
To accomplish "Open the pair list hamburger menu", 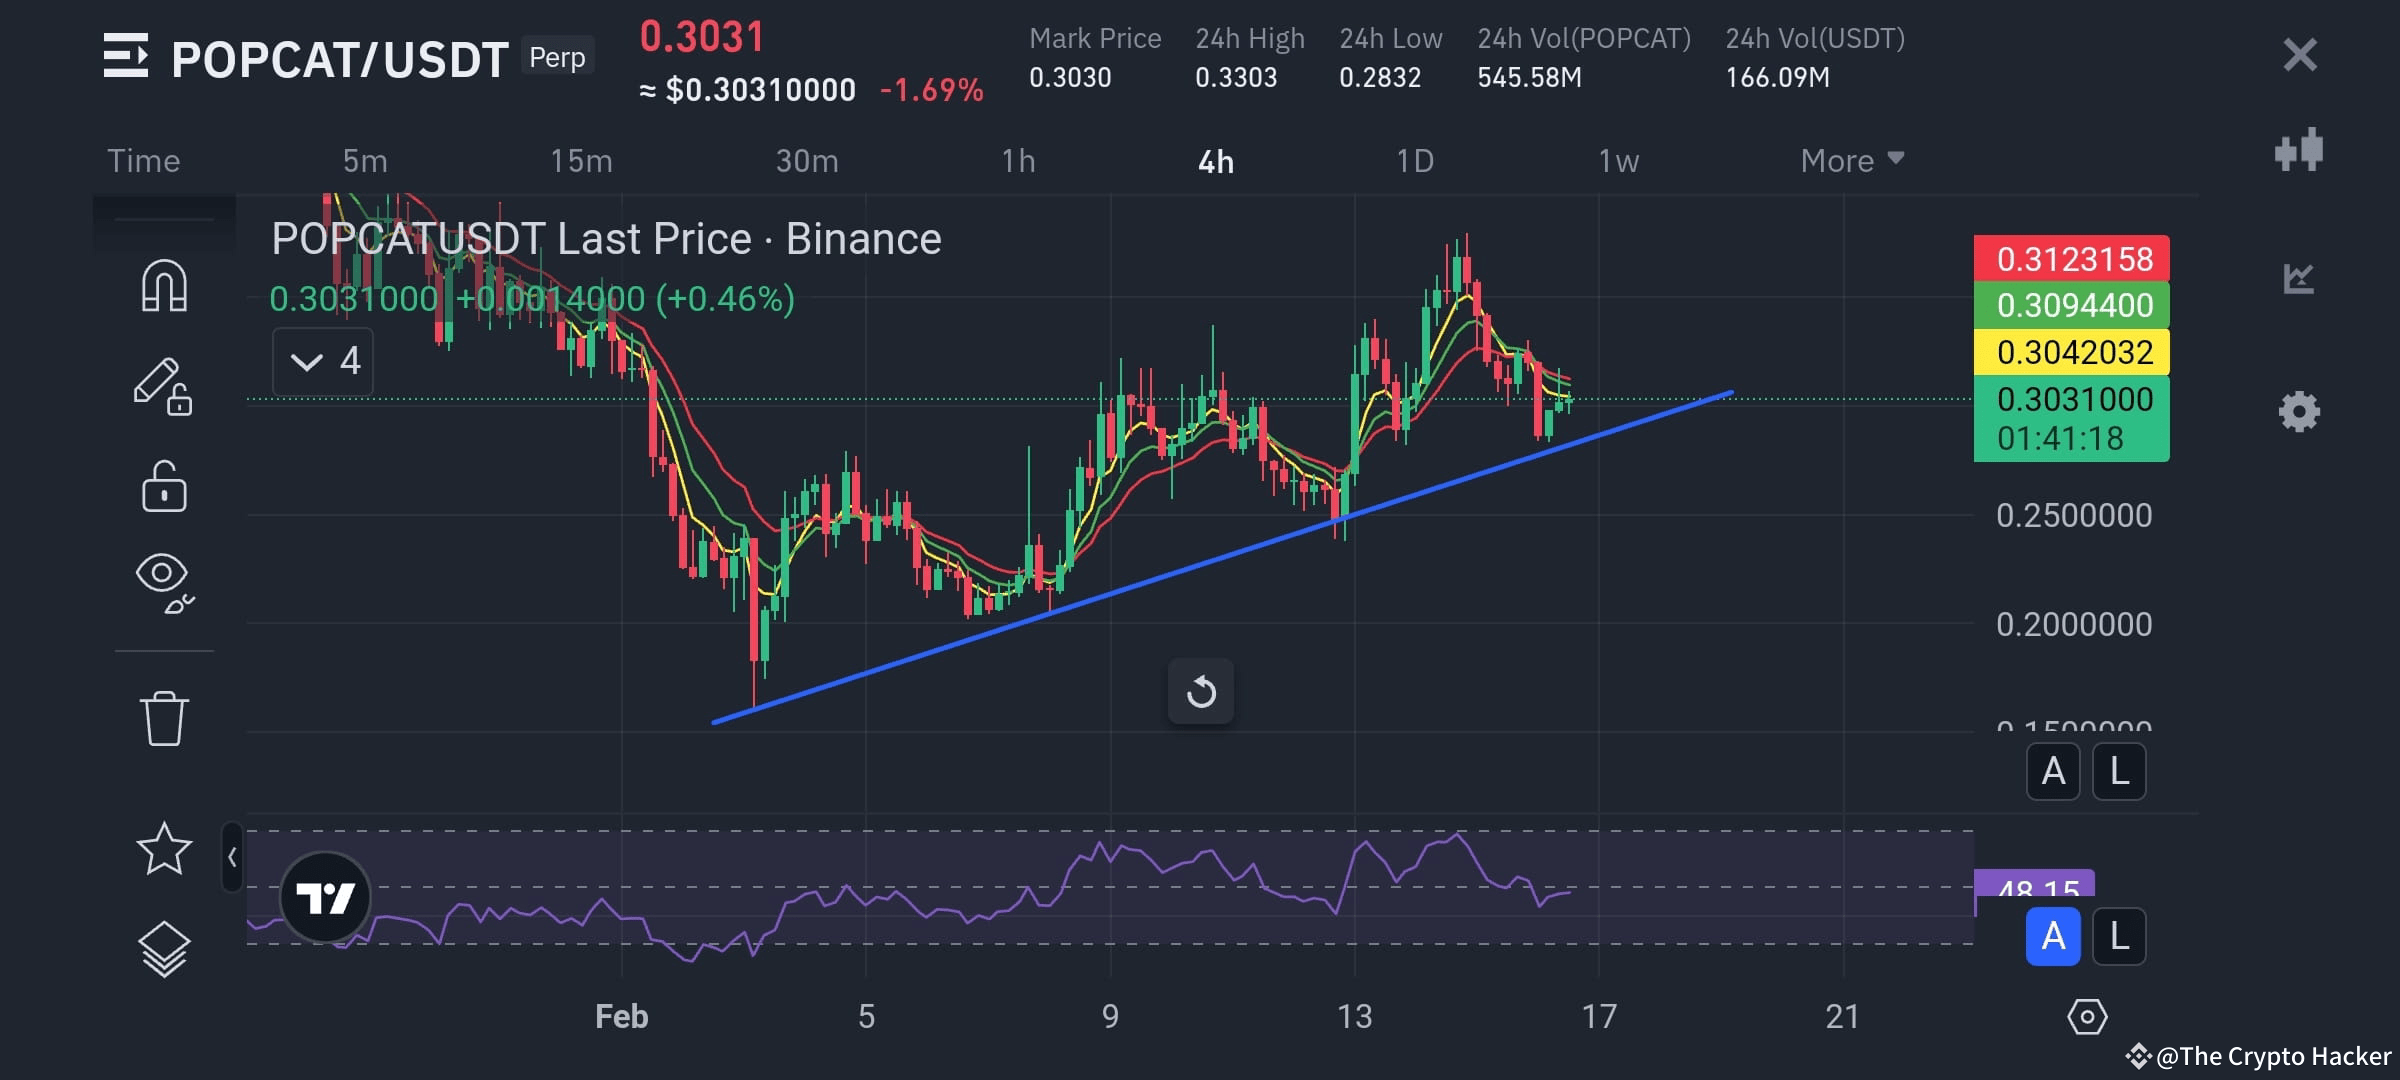I will [126, 55].
